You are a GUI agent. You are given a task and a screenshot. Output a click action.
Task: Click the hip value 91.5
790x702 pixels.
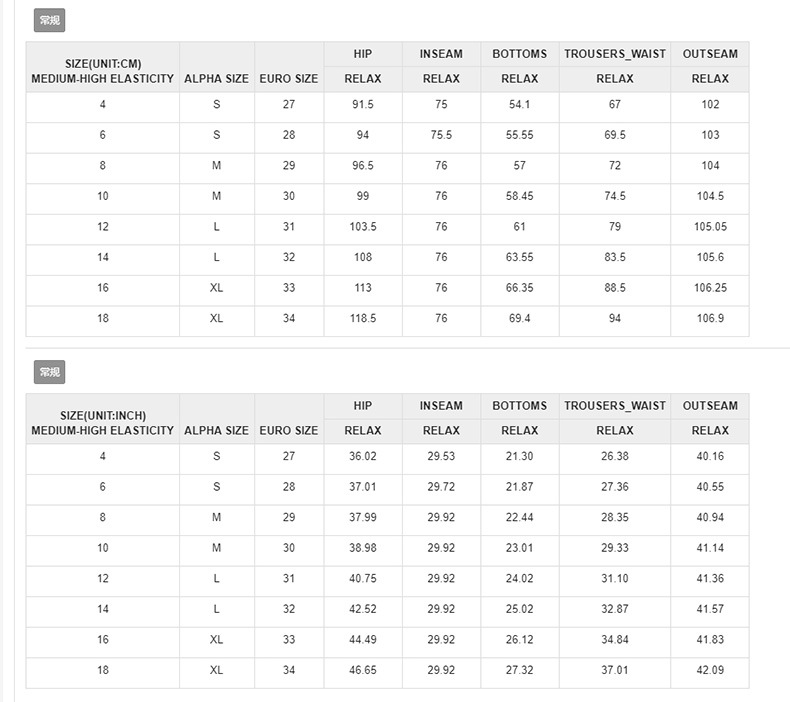coord(363,105)
